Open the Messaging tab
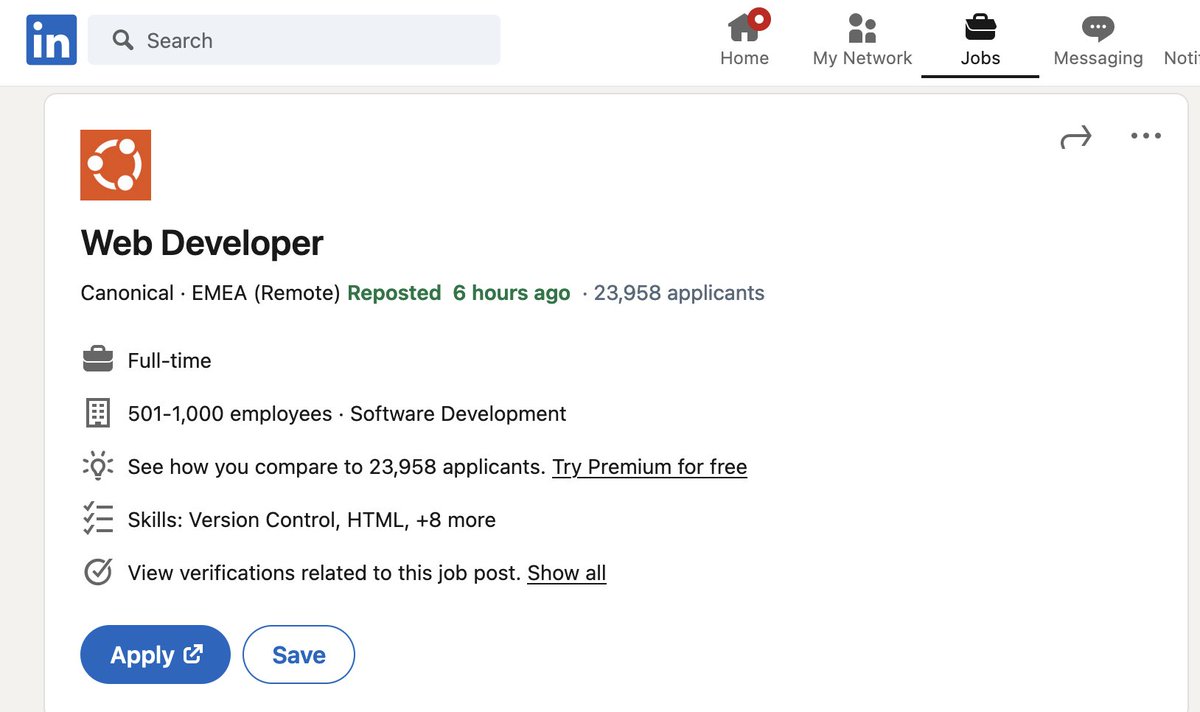 point(1098,40)
